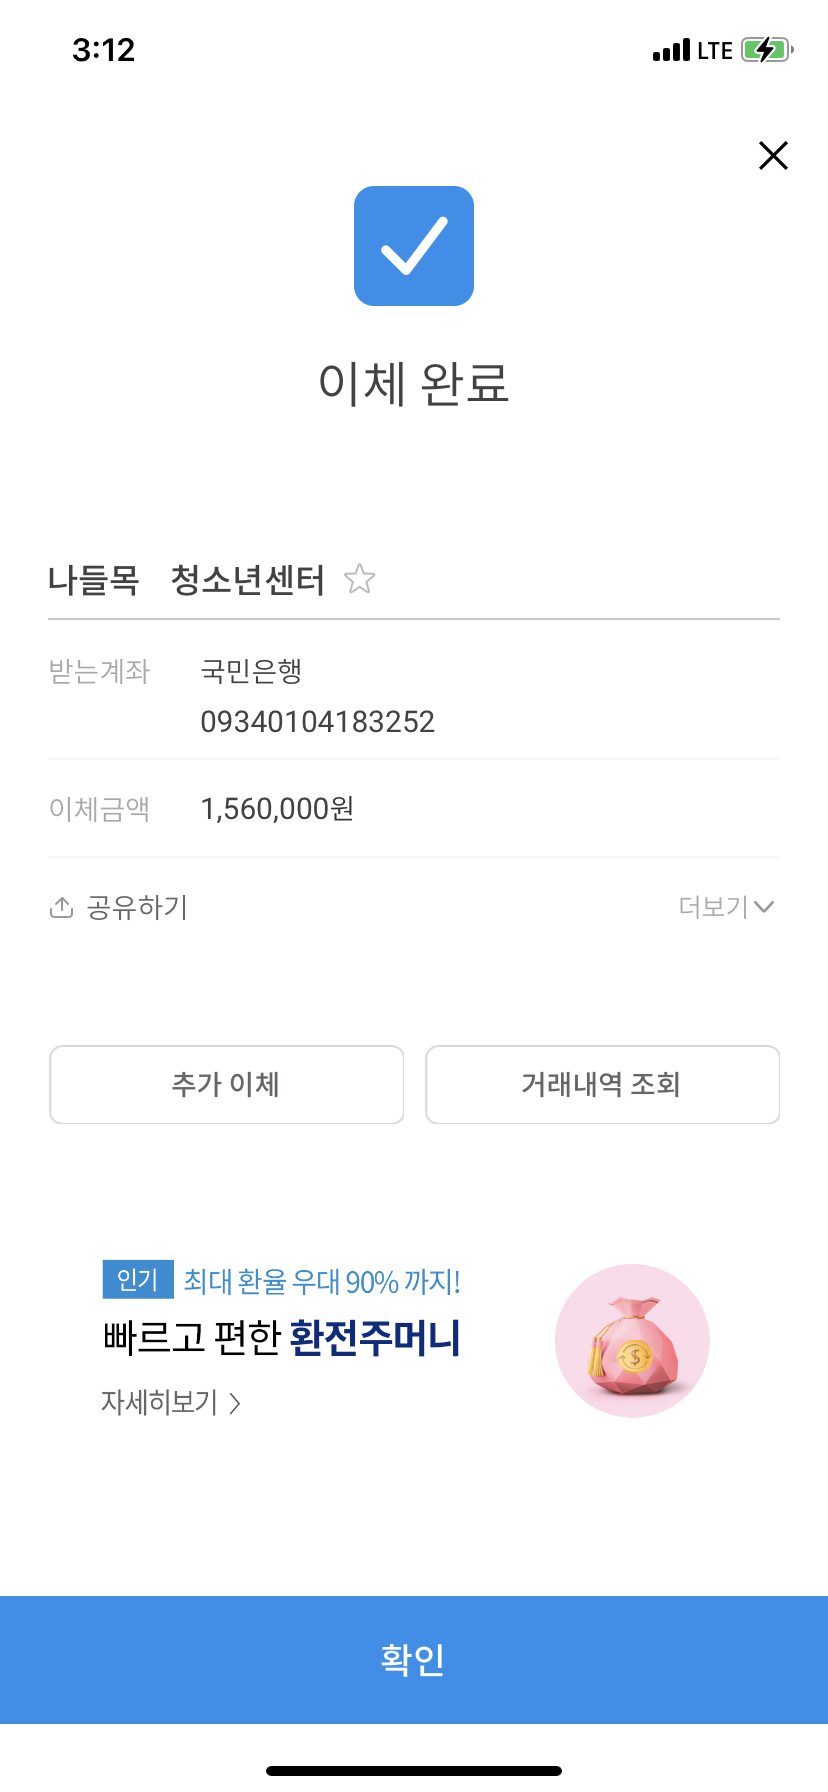Image resolution: width=828 pixels, height=1792 pixels.
Task: Close the transfer complete screen with X
Action: click(773, 156)
